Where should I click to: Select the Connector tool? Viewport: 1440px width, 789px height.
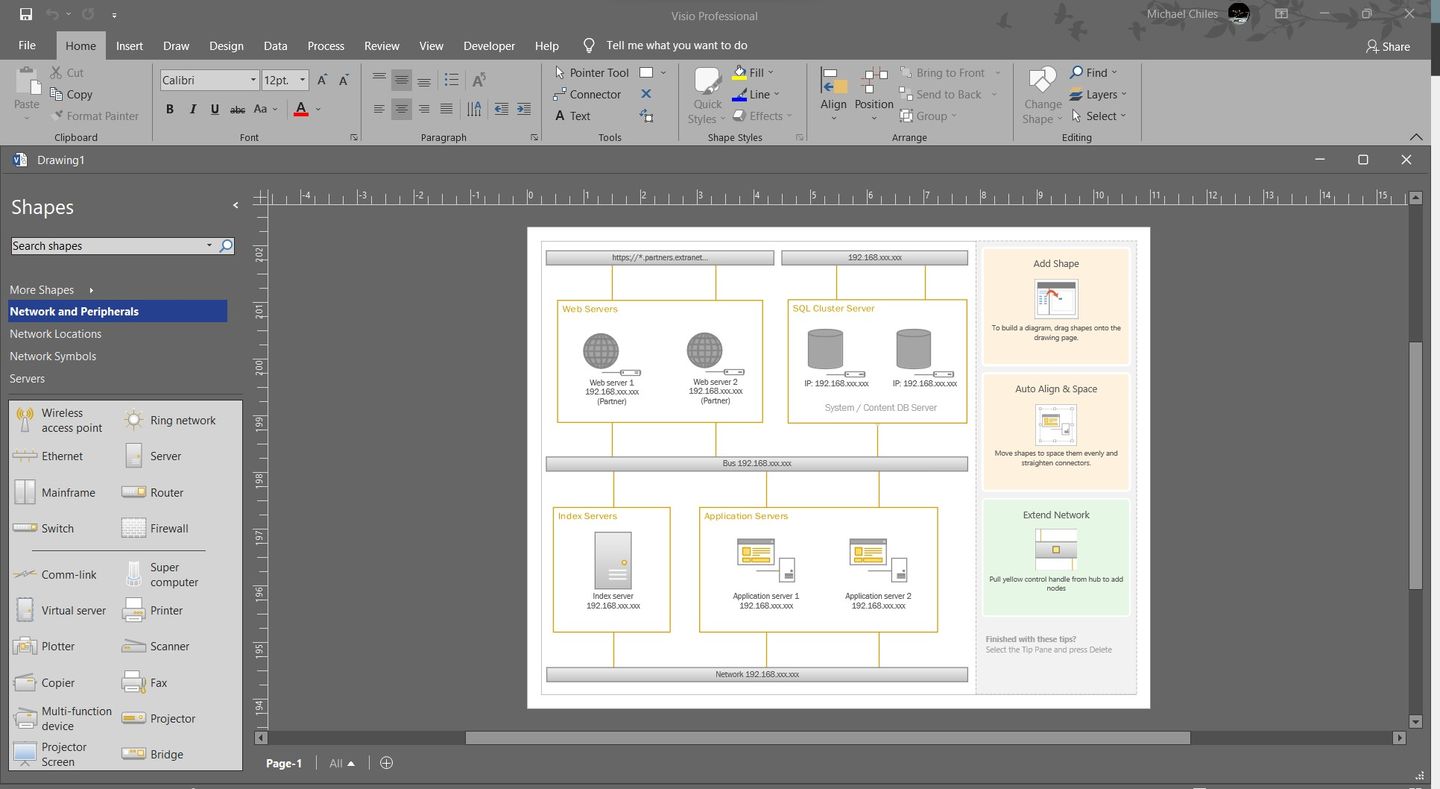point(587,94)
